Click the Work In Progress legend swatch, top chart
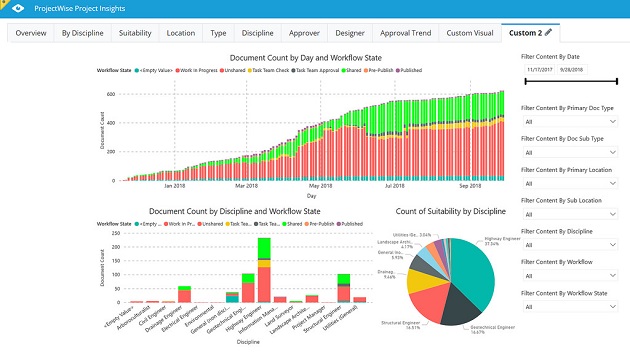630x360 pixels. (x=177, y=70)
